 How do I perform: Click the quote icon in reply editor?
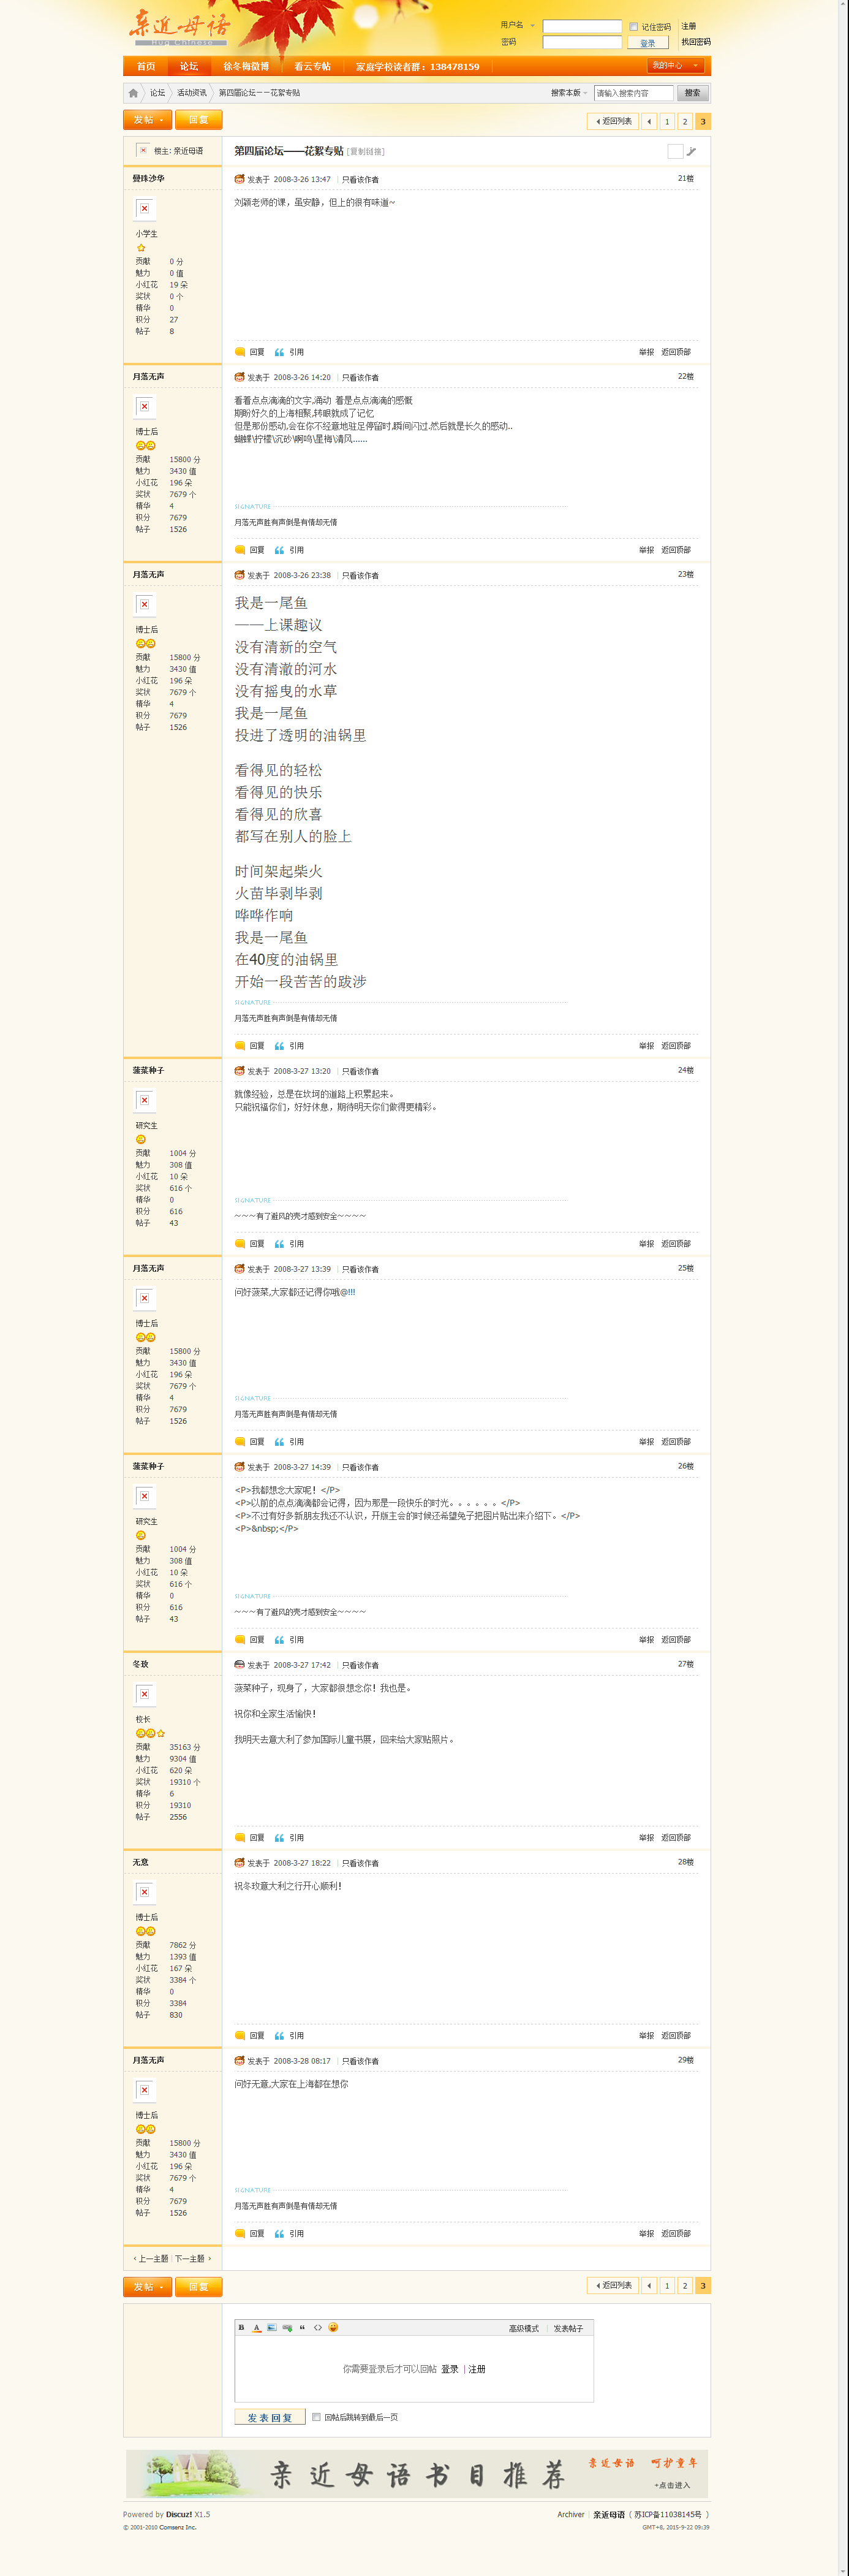(x=302, y=2327)
